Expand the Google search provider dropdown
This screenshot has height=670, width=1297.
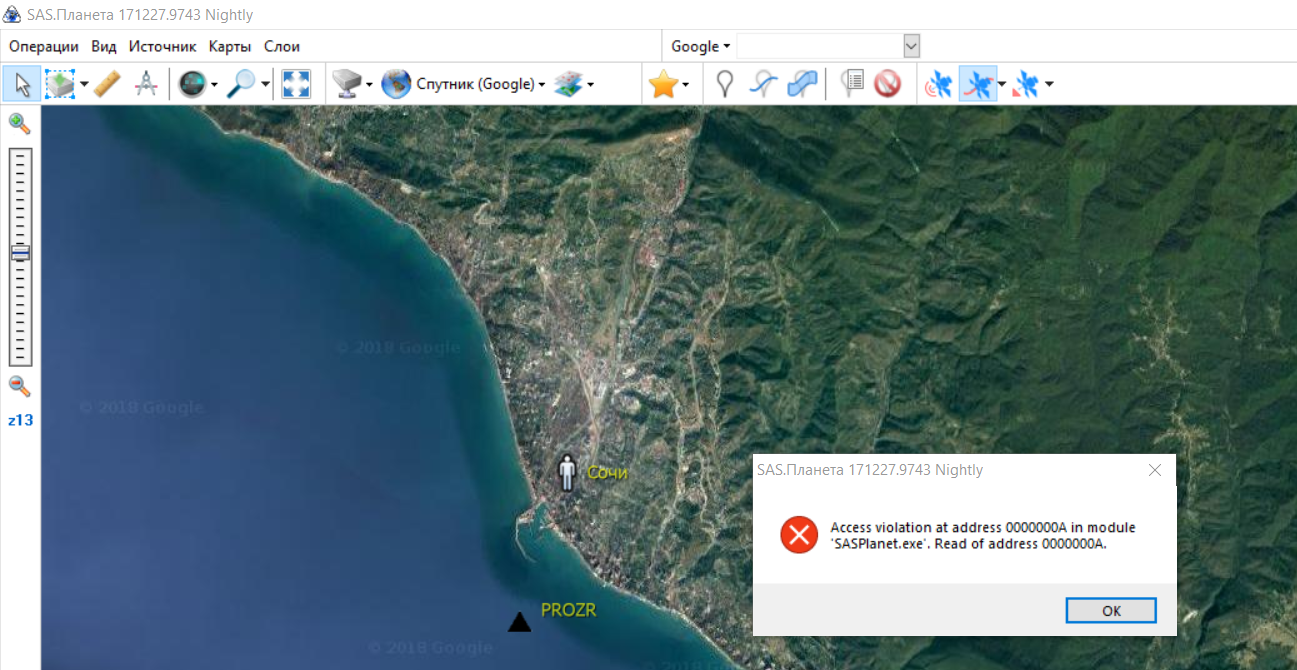tap(700, 46)
